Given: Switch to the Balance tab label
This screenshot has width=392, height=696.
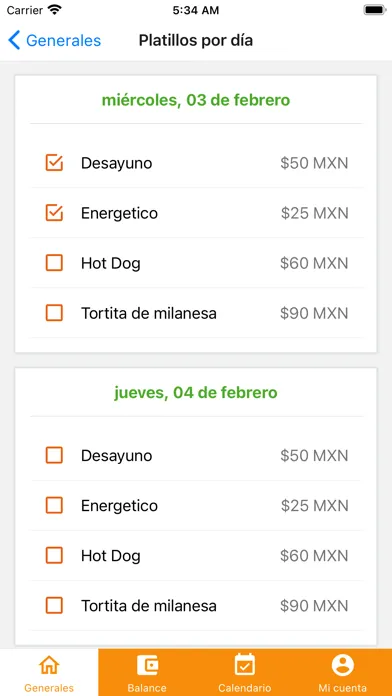Looking at the screenshot, I should (147, 688).
